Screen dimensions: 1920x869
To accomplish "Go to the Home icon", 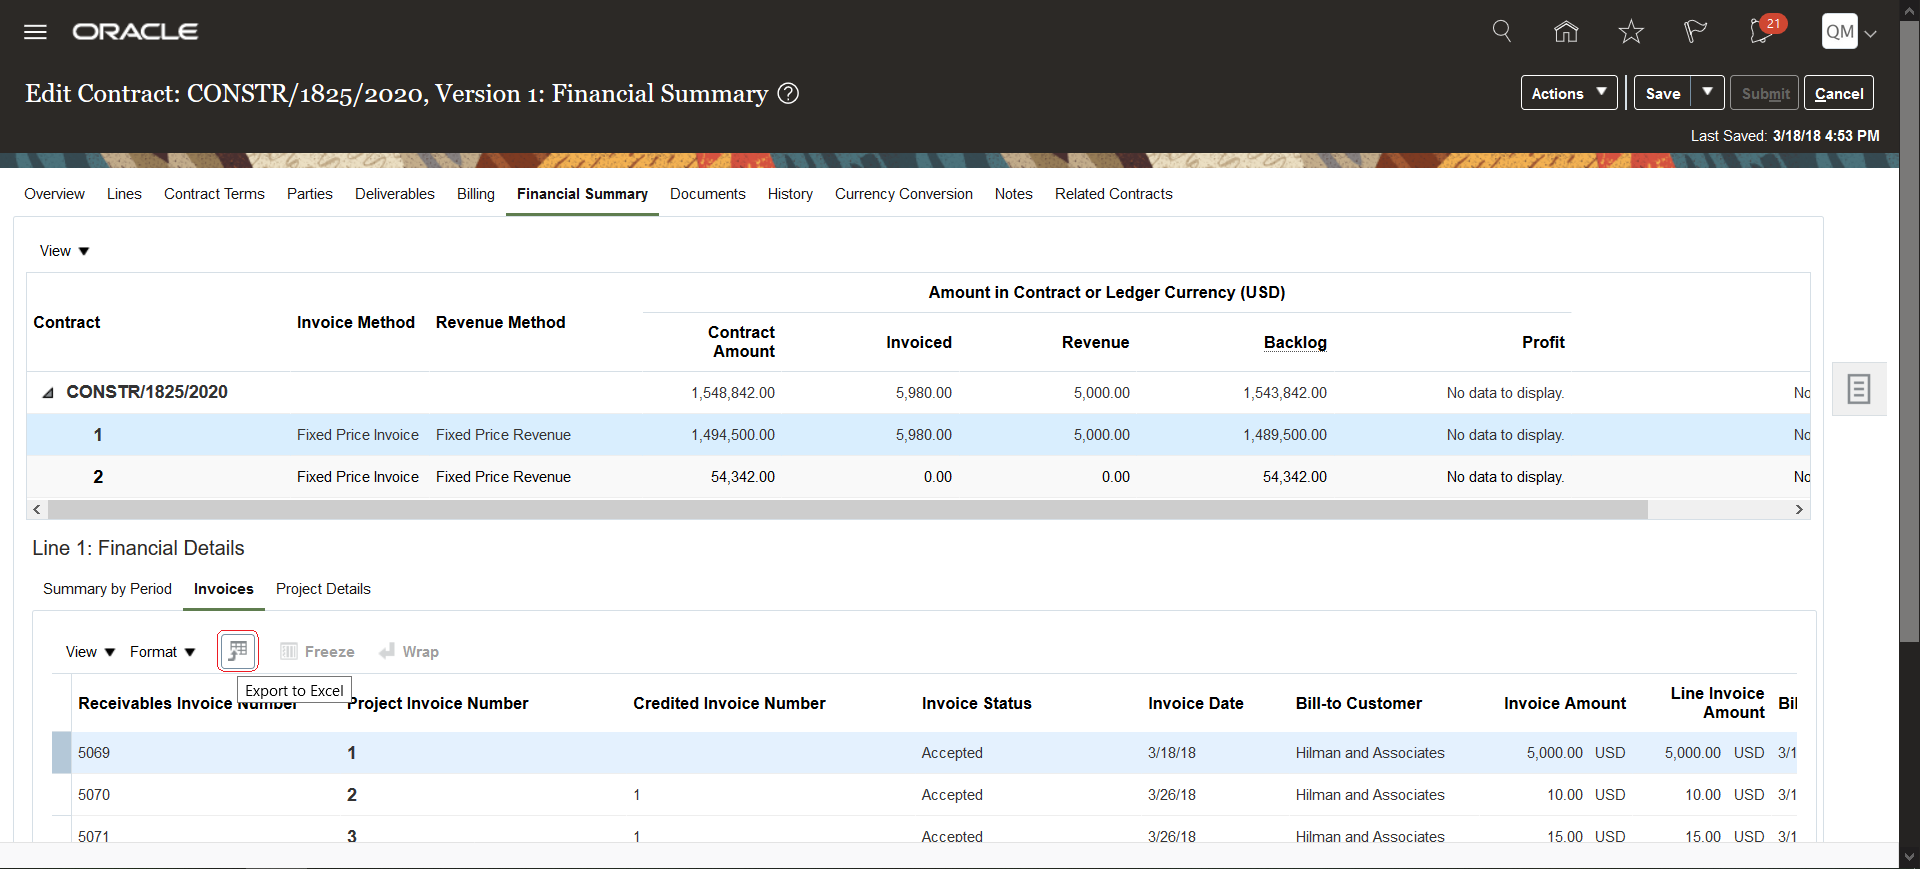I will (1566, 32).
